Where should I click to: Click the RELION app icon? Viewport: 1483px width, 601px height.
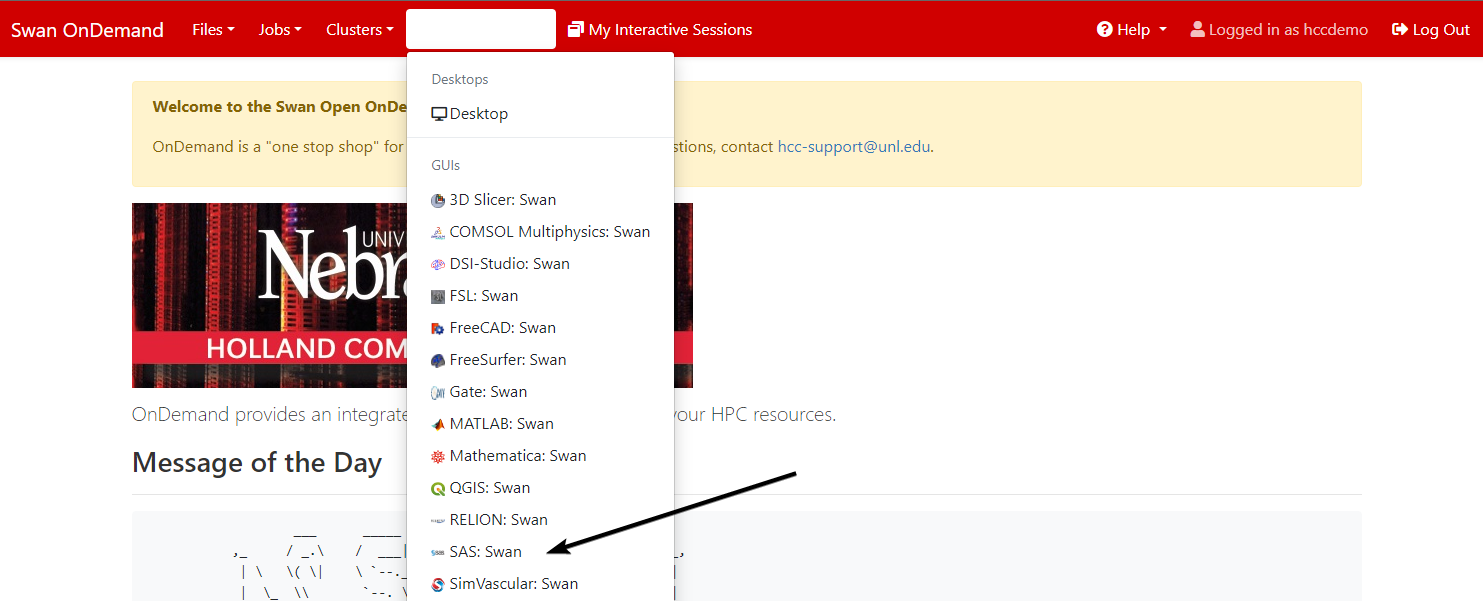pos(438,520)
